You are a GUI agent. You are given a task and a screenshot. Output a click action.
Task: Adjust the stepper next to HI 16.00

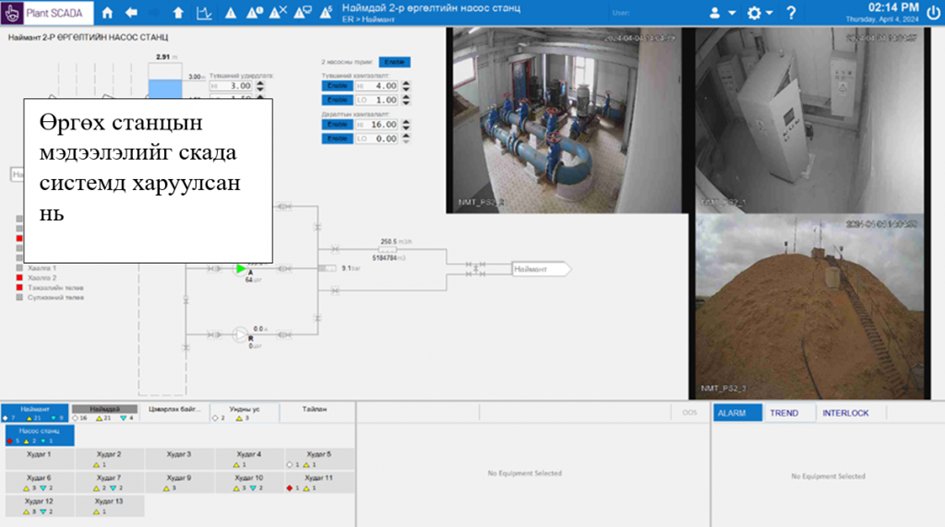(x=406, y=124)
